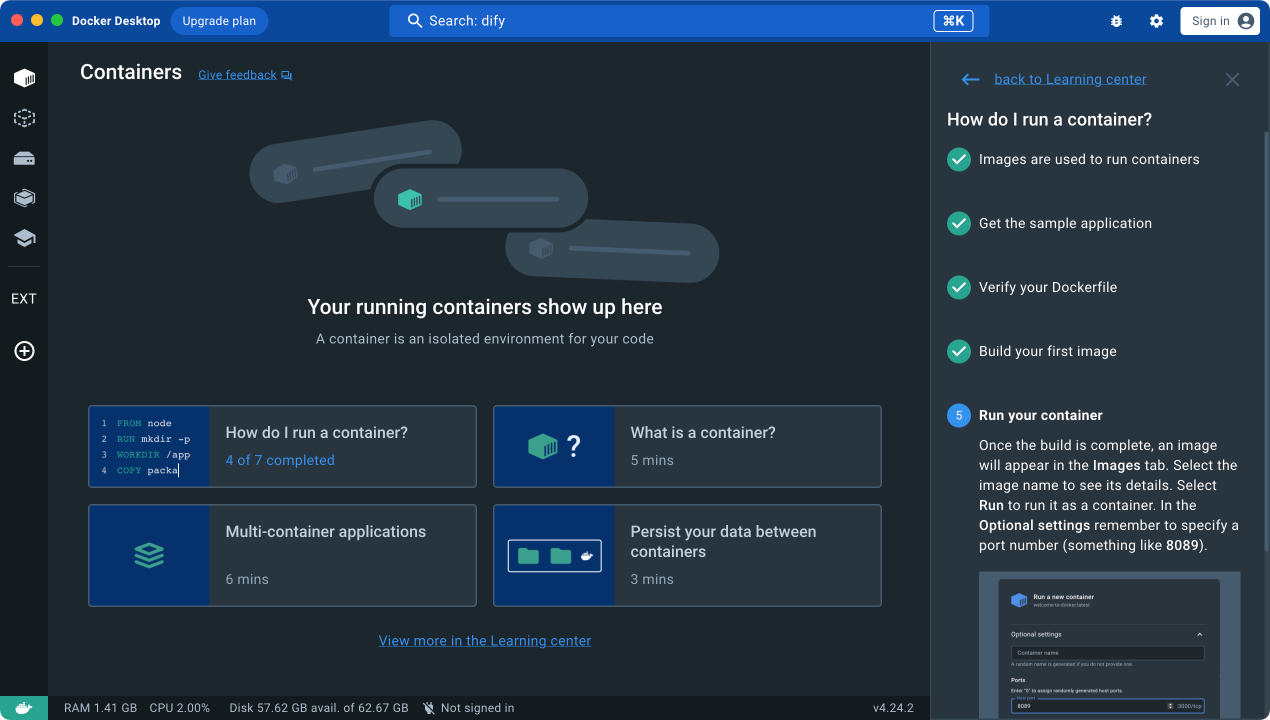Open Persist your data between containers card
This screenshot has height=720, width=1270.
click(x=687, y=555)
